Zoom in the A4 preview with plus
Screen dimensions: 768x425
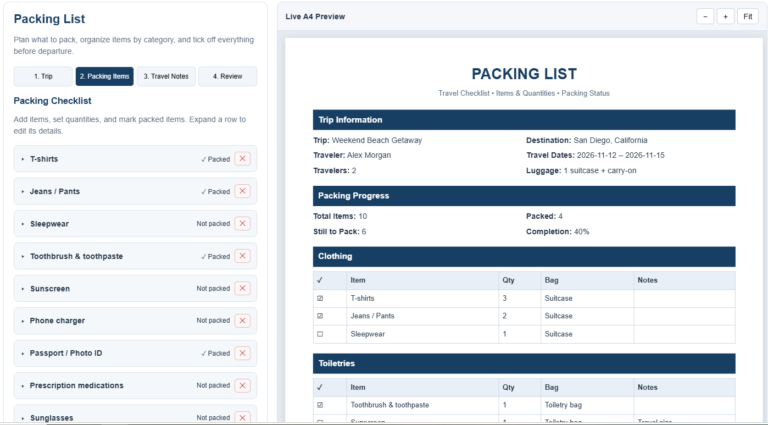tap(725, 16)
